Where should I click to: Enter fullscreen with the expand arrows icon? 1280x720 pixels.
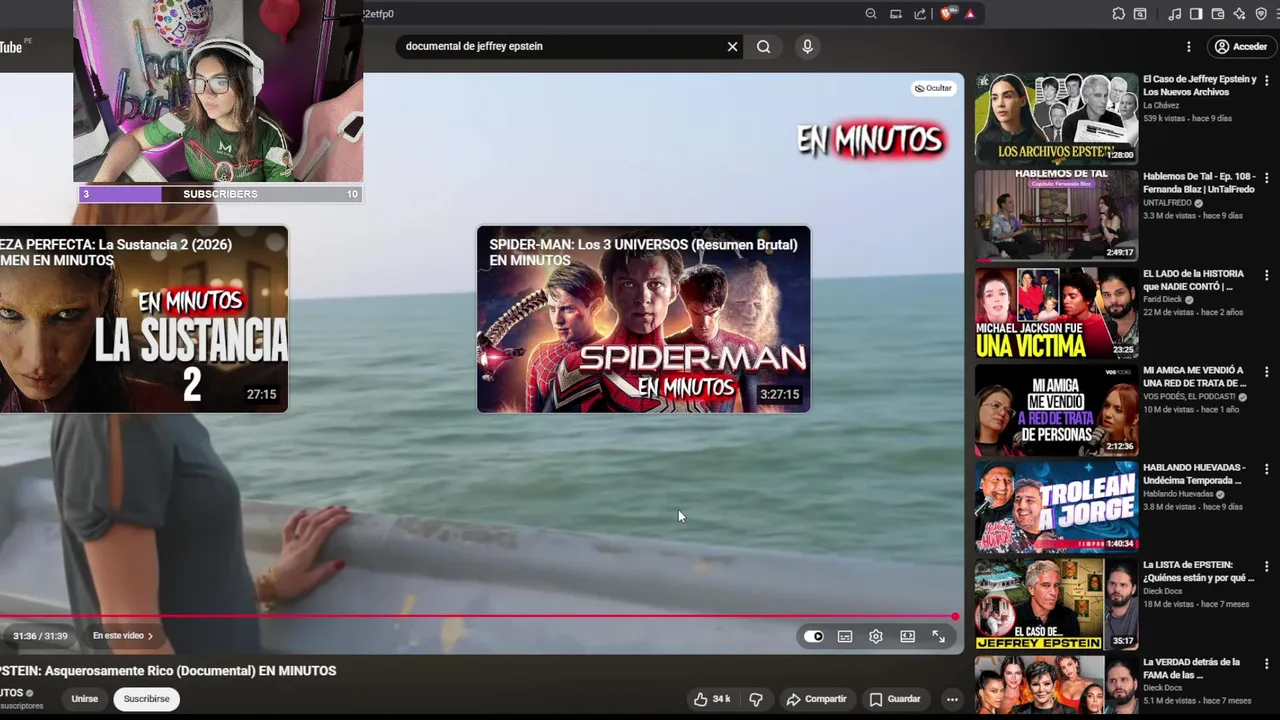(x=939, y=636)
